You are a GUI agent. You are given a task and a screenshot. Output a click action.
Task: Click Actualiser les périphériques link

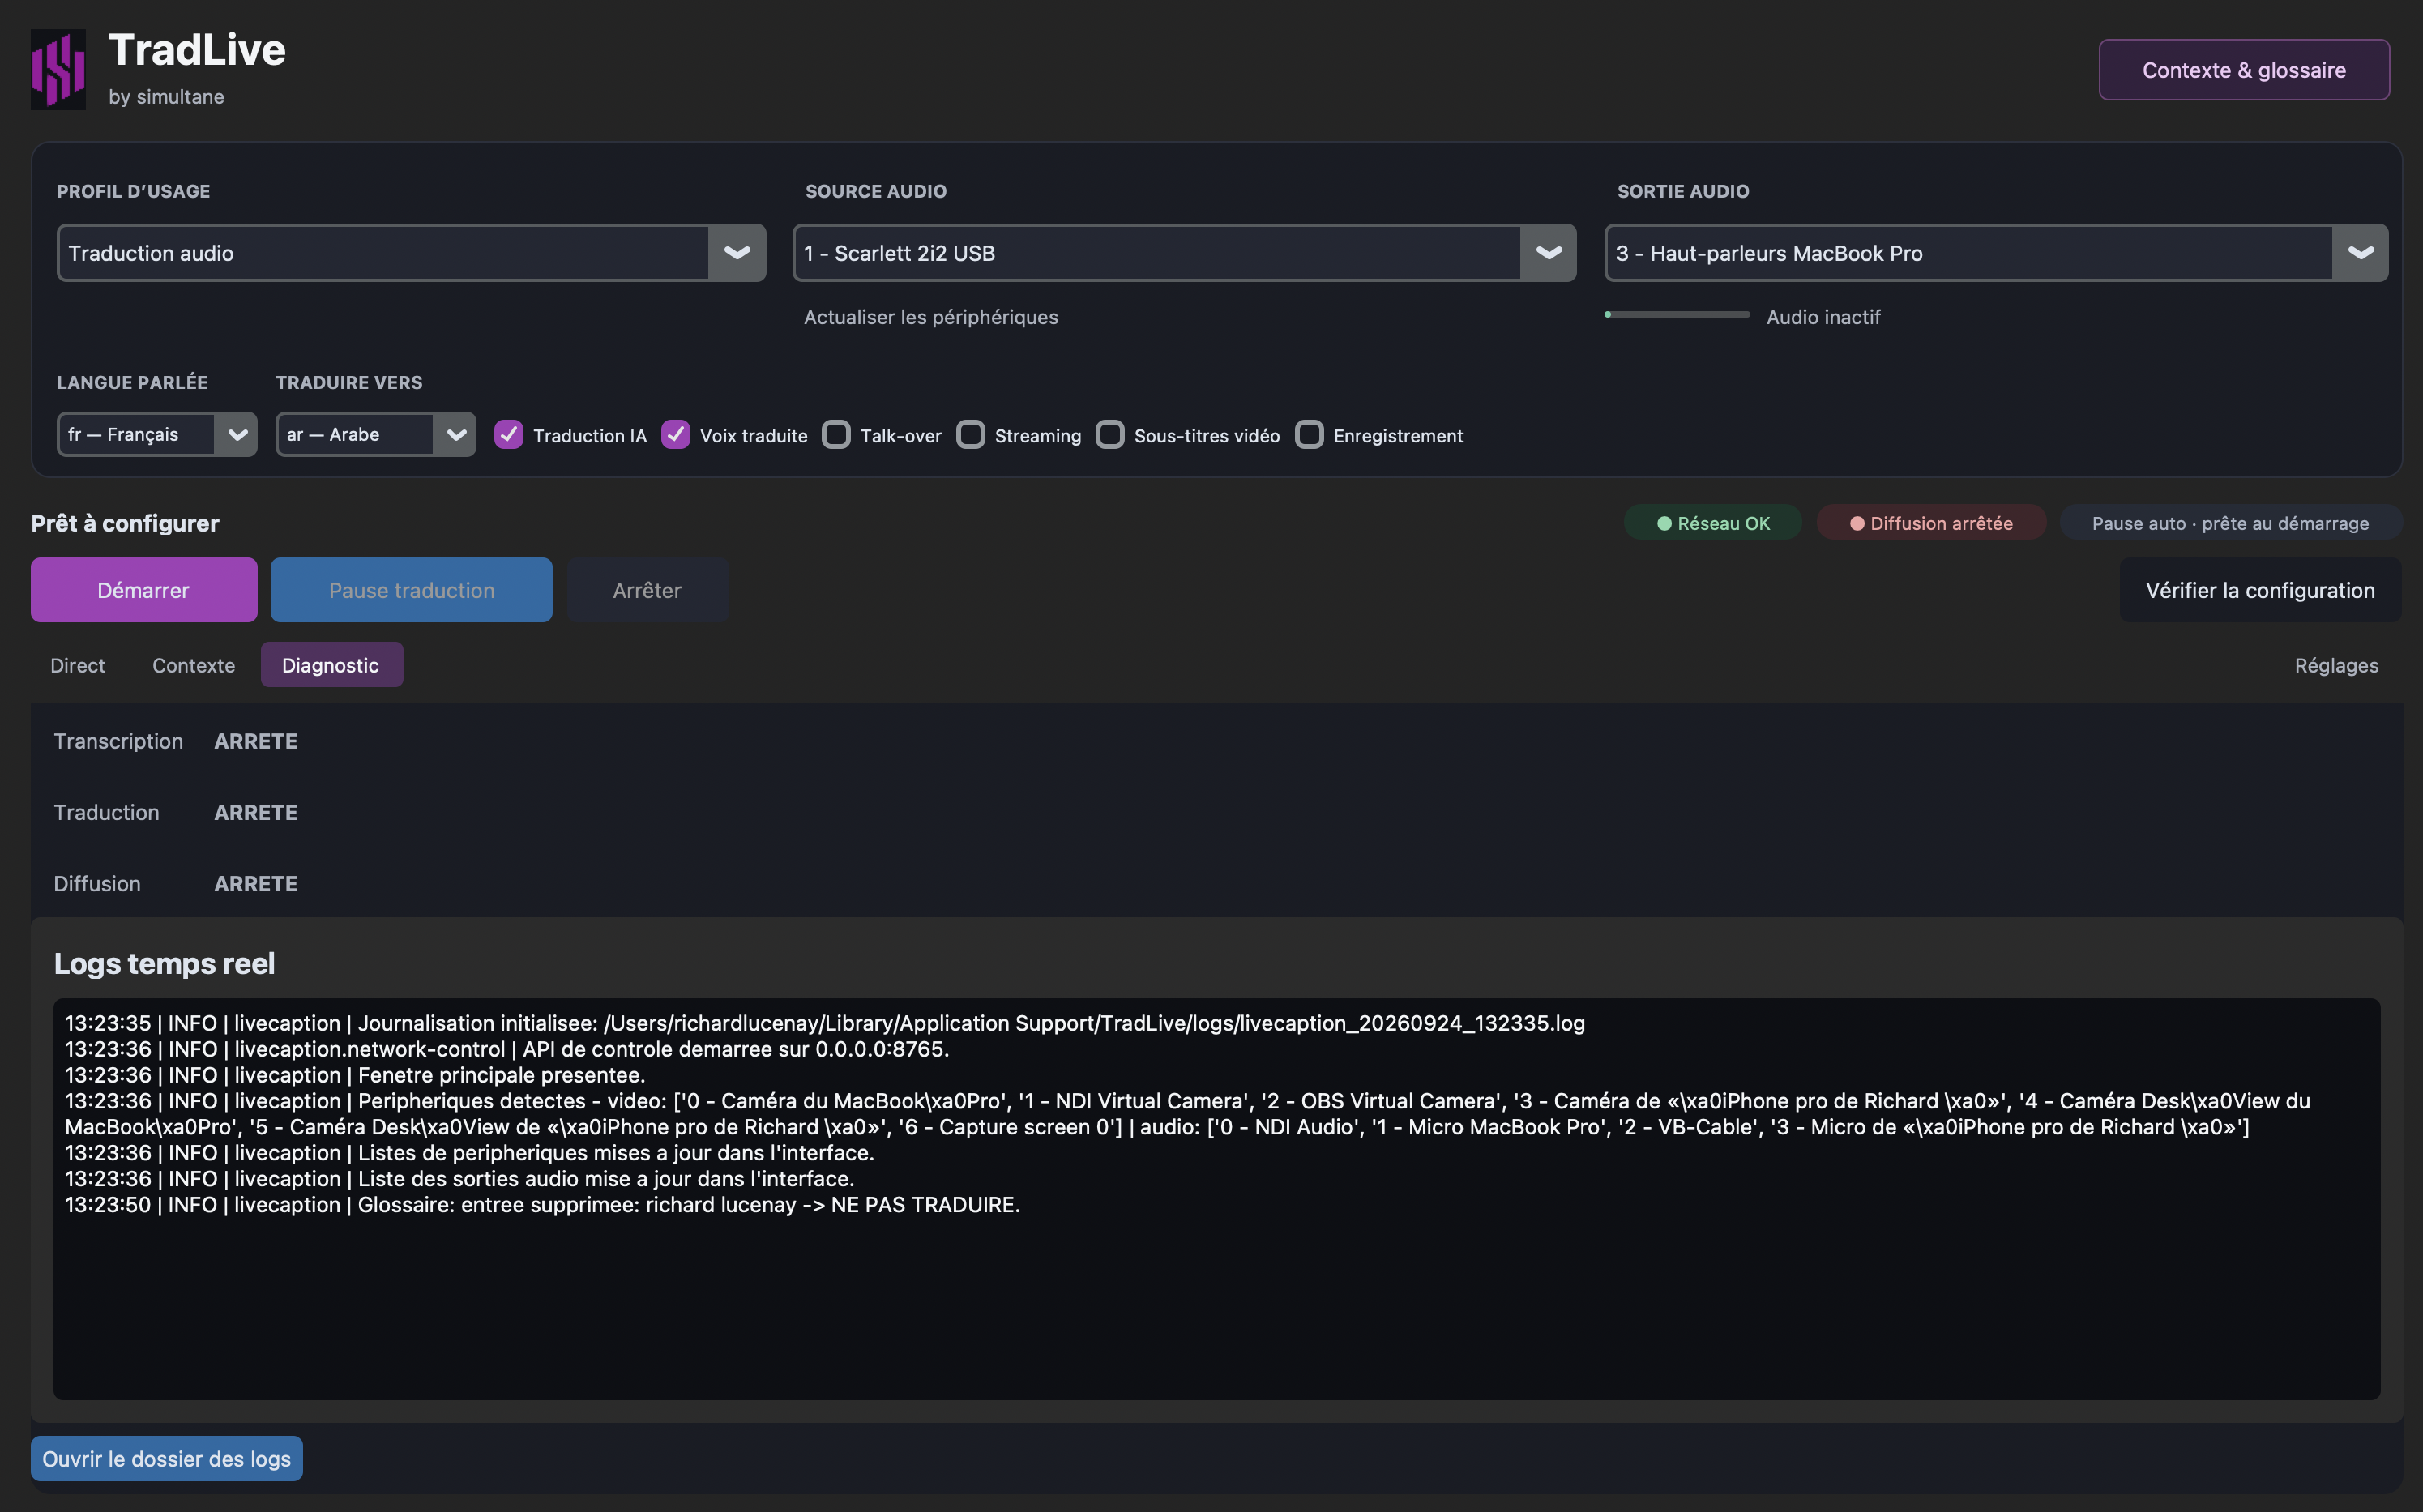930,317
